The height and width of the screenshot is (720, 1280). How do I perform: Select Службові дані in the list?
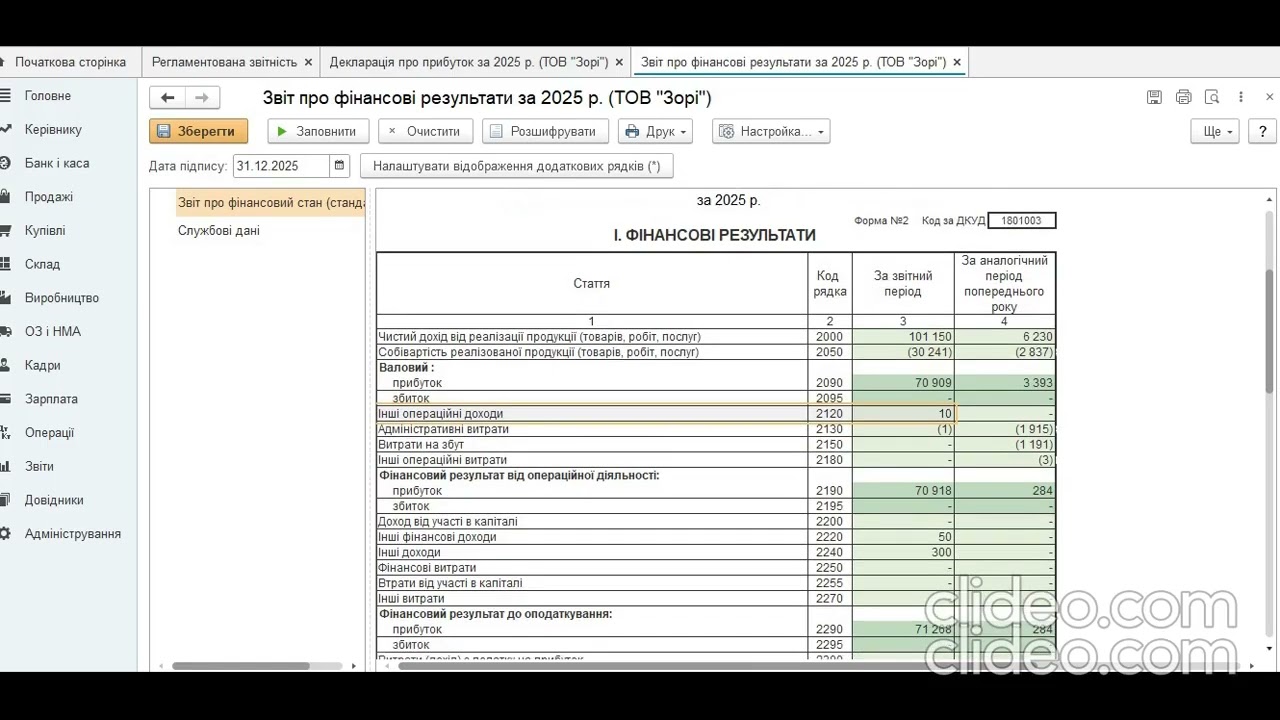point(219,231)
